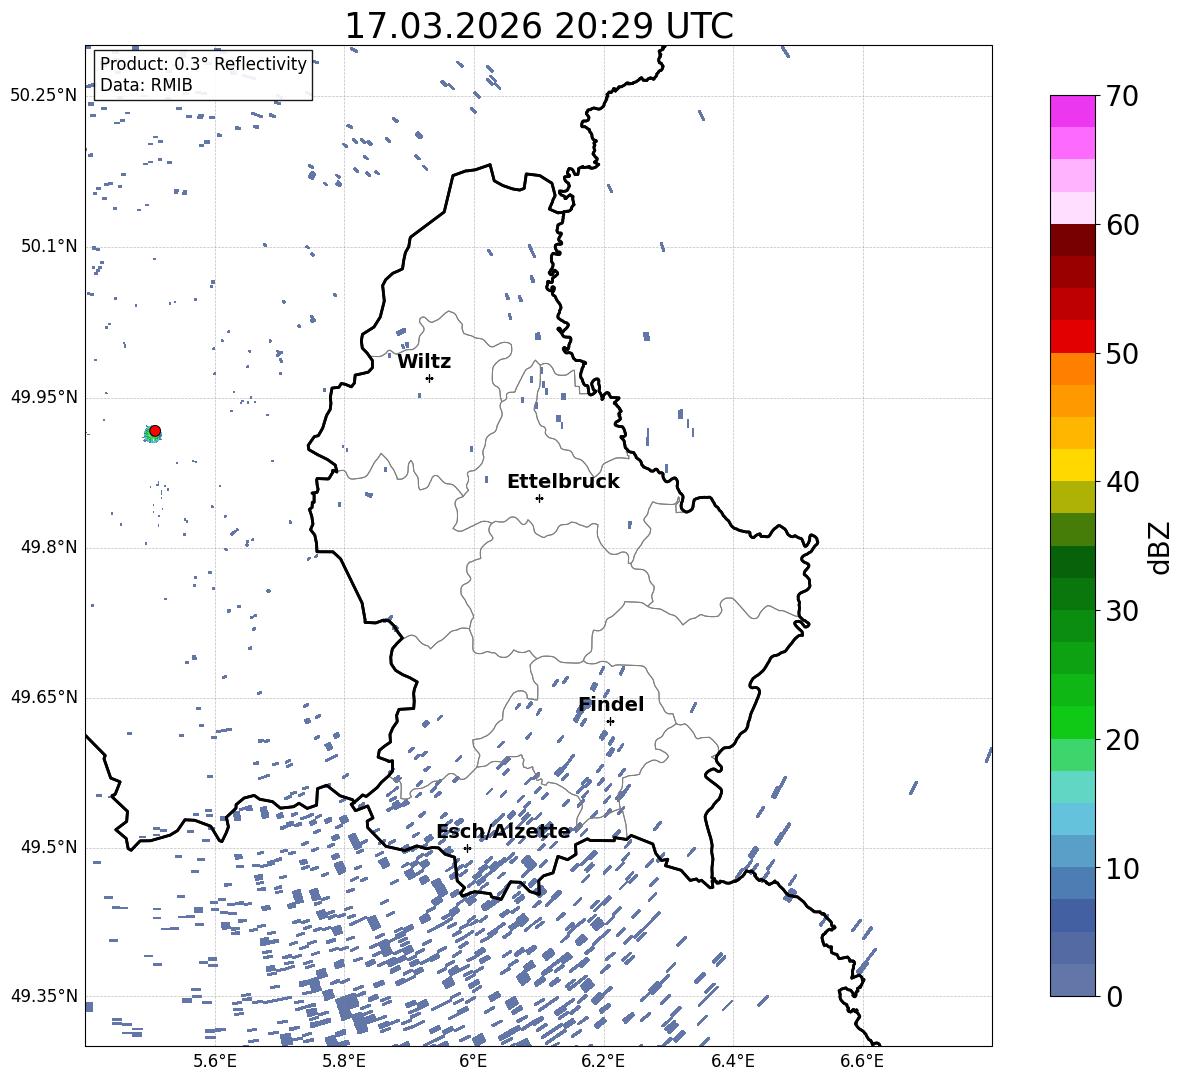Click the dark maroon colorbar segment below 60

(1073, 240)
